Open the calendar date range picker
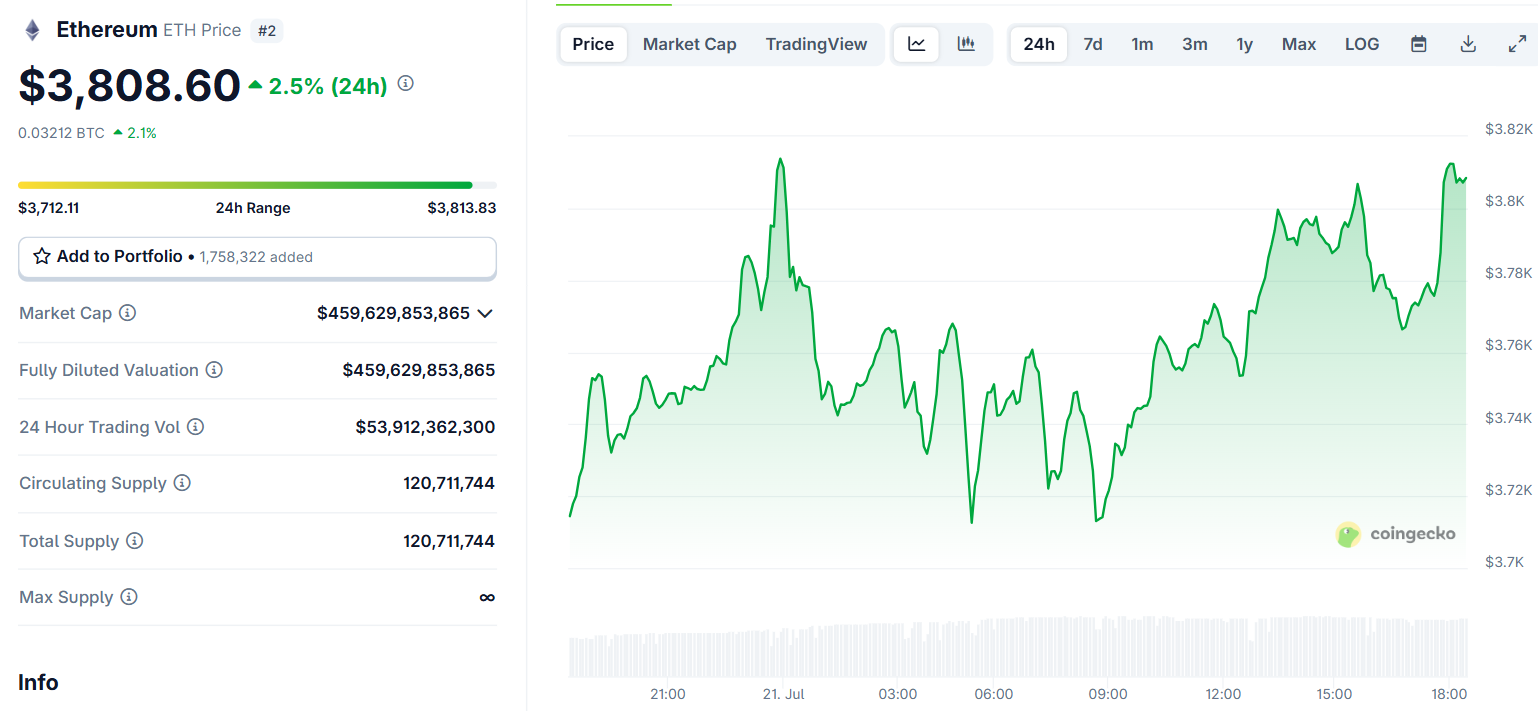 [x=1418, y=44]
